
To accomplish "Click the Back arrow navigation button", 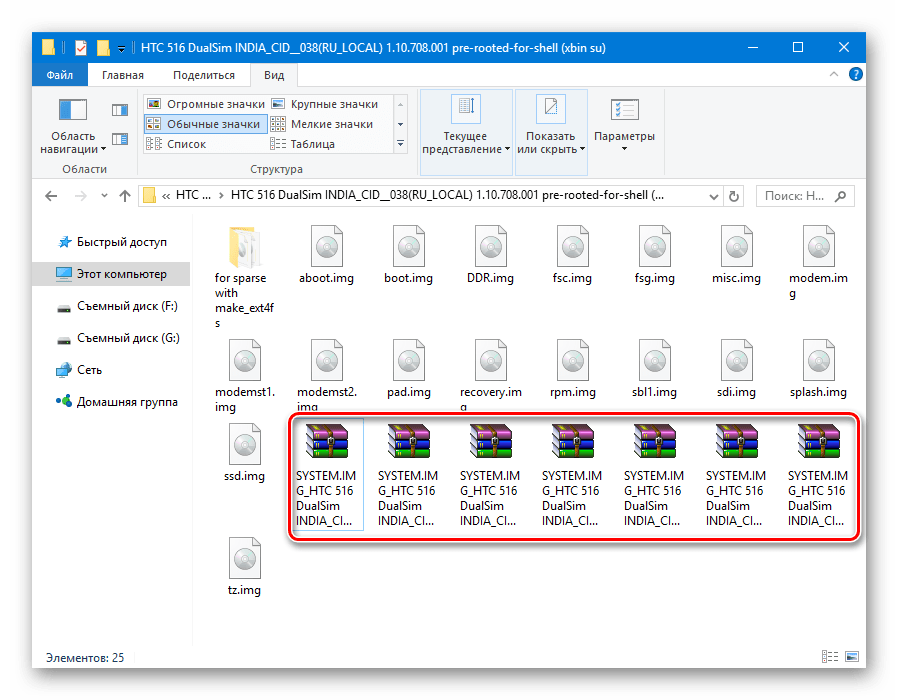I will coord(51,196).
